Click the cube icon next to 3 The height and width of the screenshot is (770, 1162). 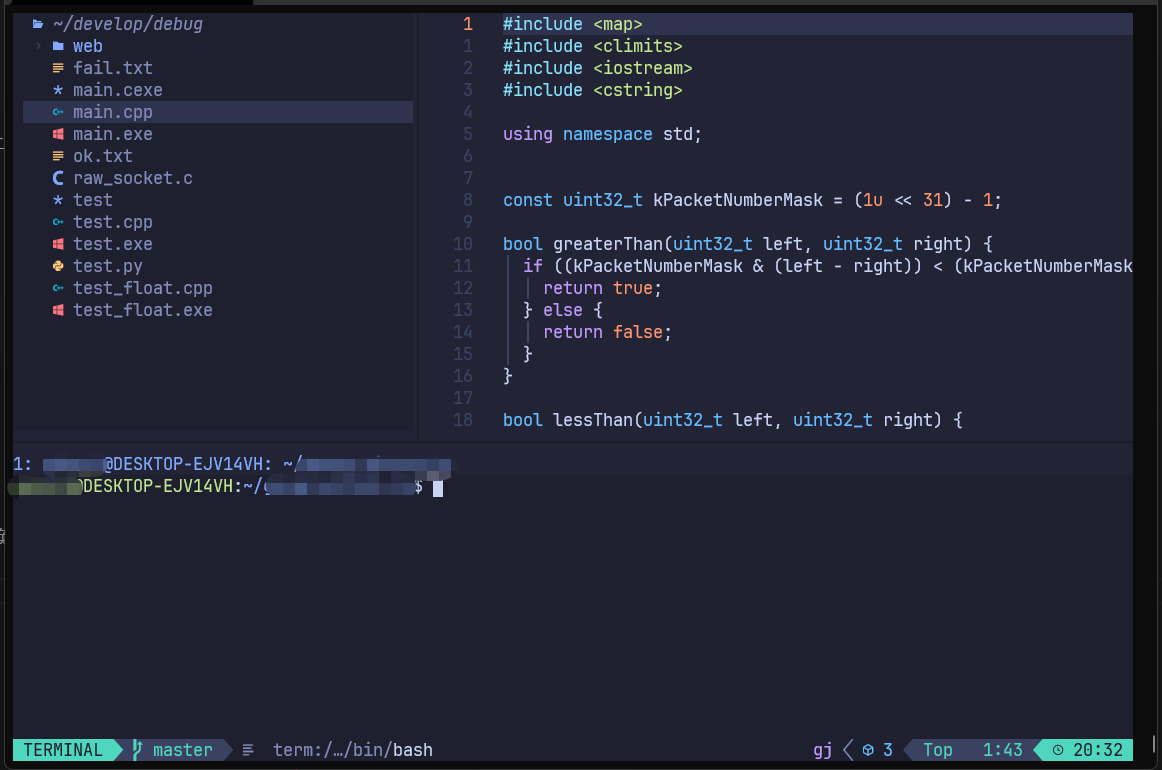[x=868, y=750]
